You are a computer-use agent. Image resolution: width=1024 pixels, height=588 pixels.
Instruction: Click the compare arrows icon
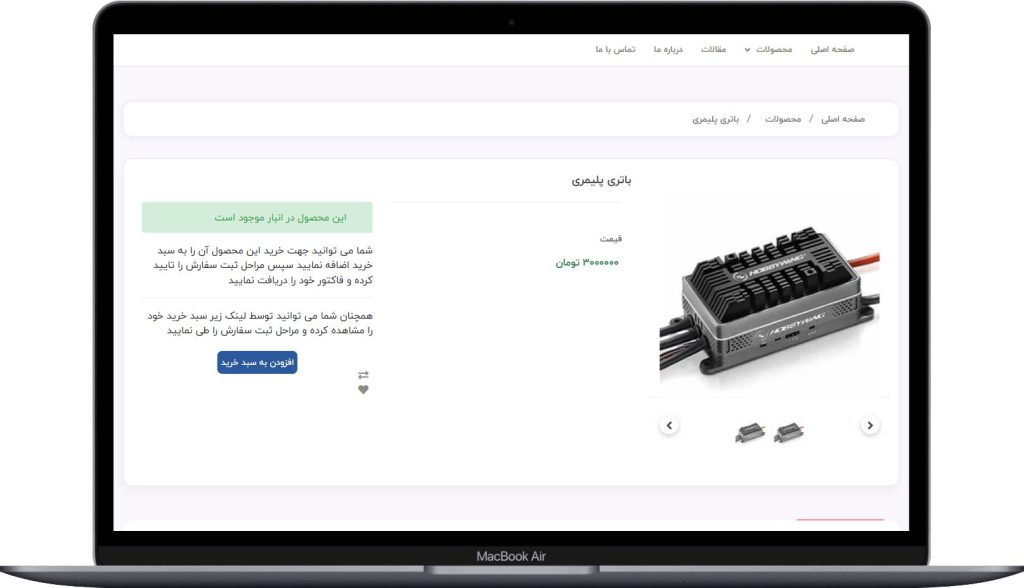363,375
